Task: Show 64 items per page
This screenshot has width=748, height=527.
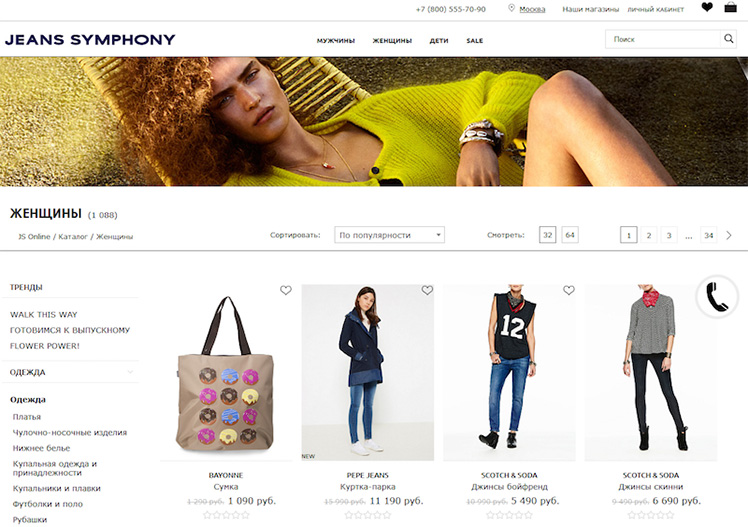Action: pyautogui.click(x=570, y=235)
